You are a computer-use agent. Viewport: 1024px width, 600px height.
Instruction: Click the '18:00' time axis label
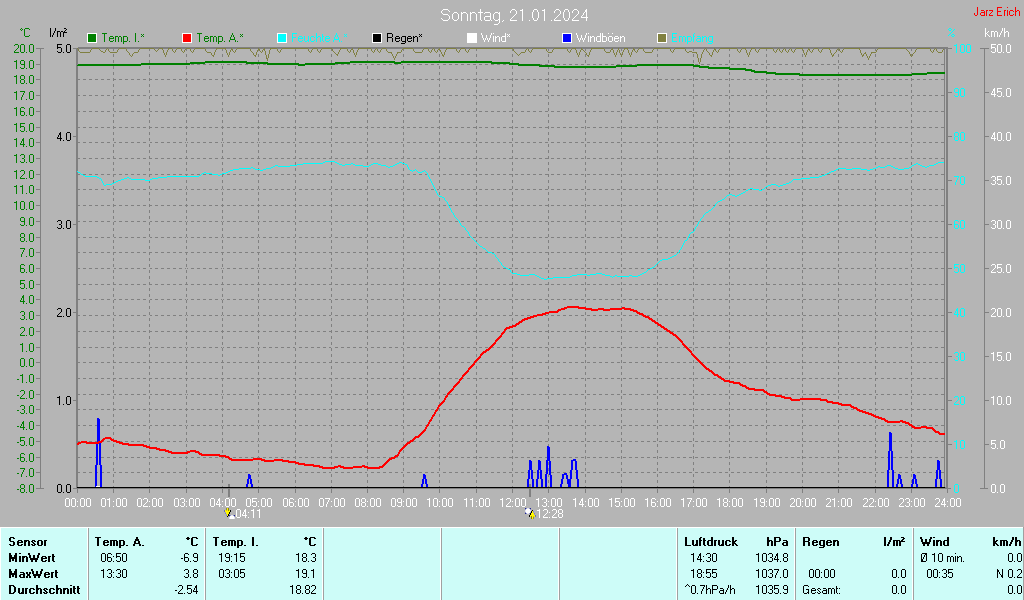tap(729, 503)
